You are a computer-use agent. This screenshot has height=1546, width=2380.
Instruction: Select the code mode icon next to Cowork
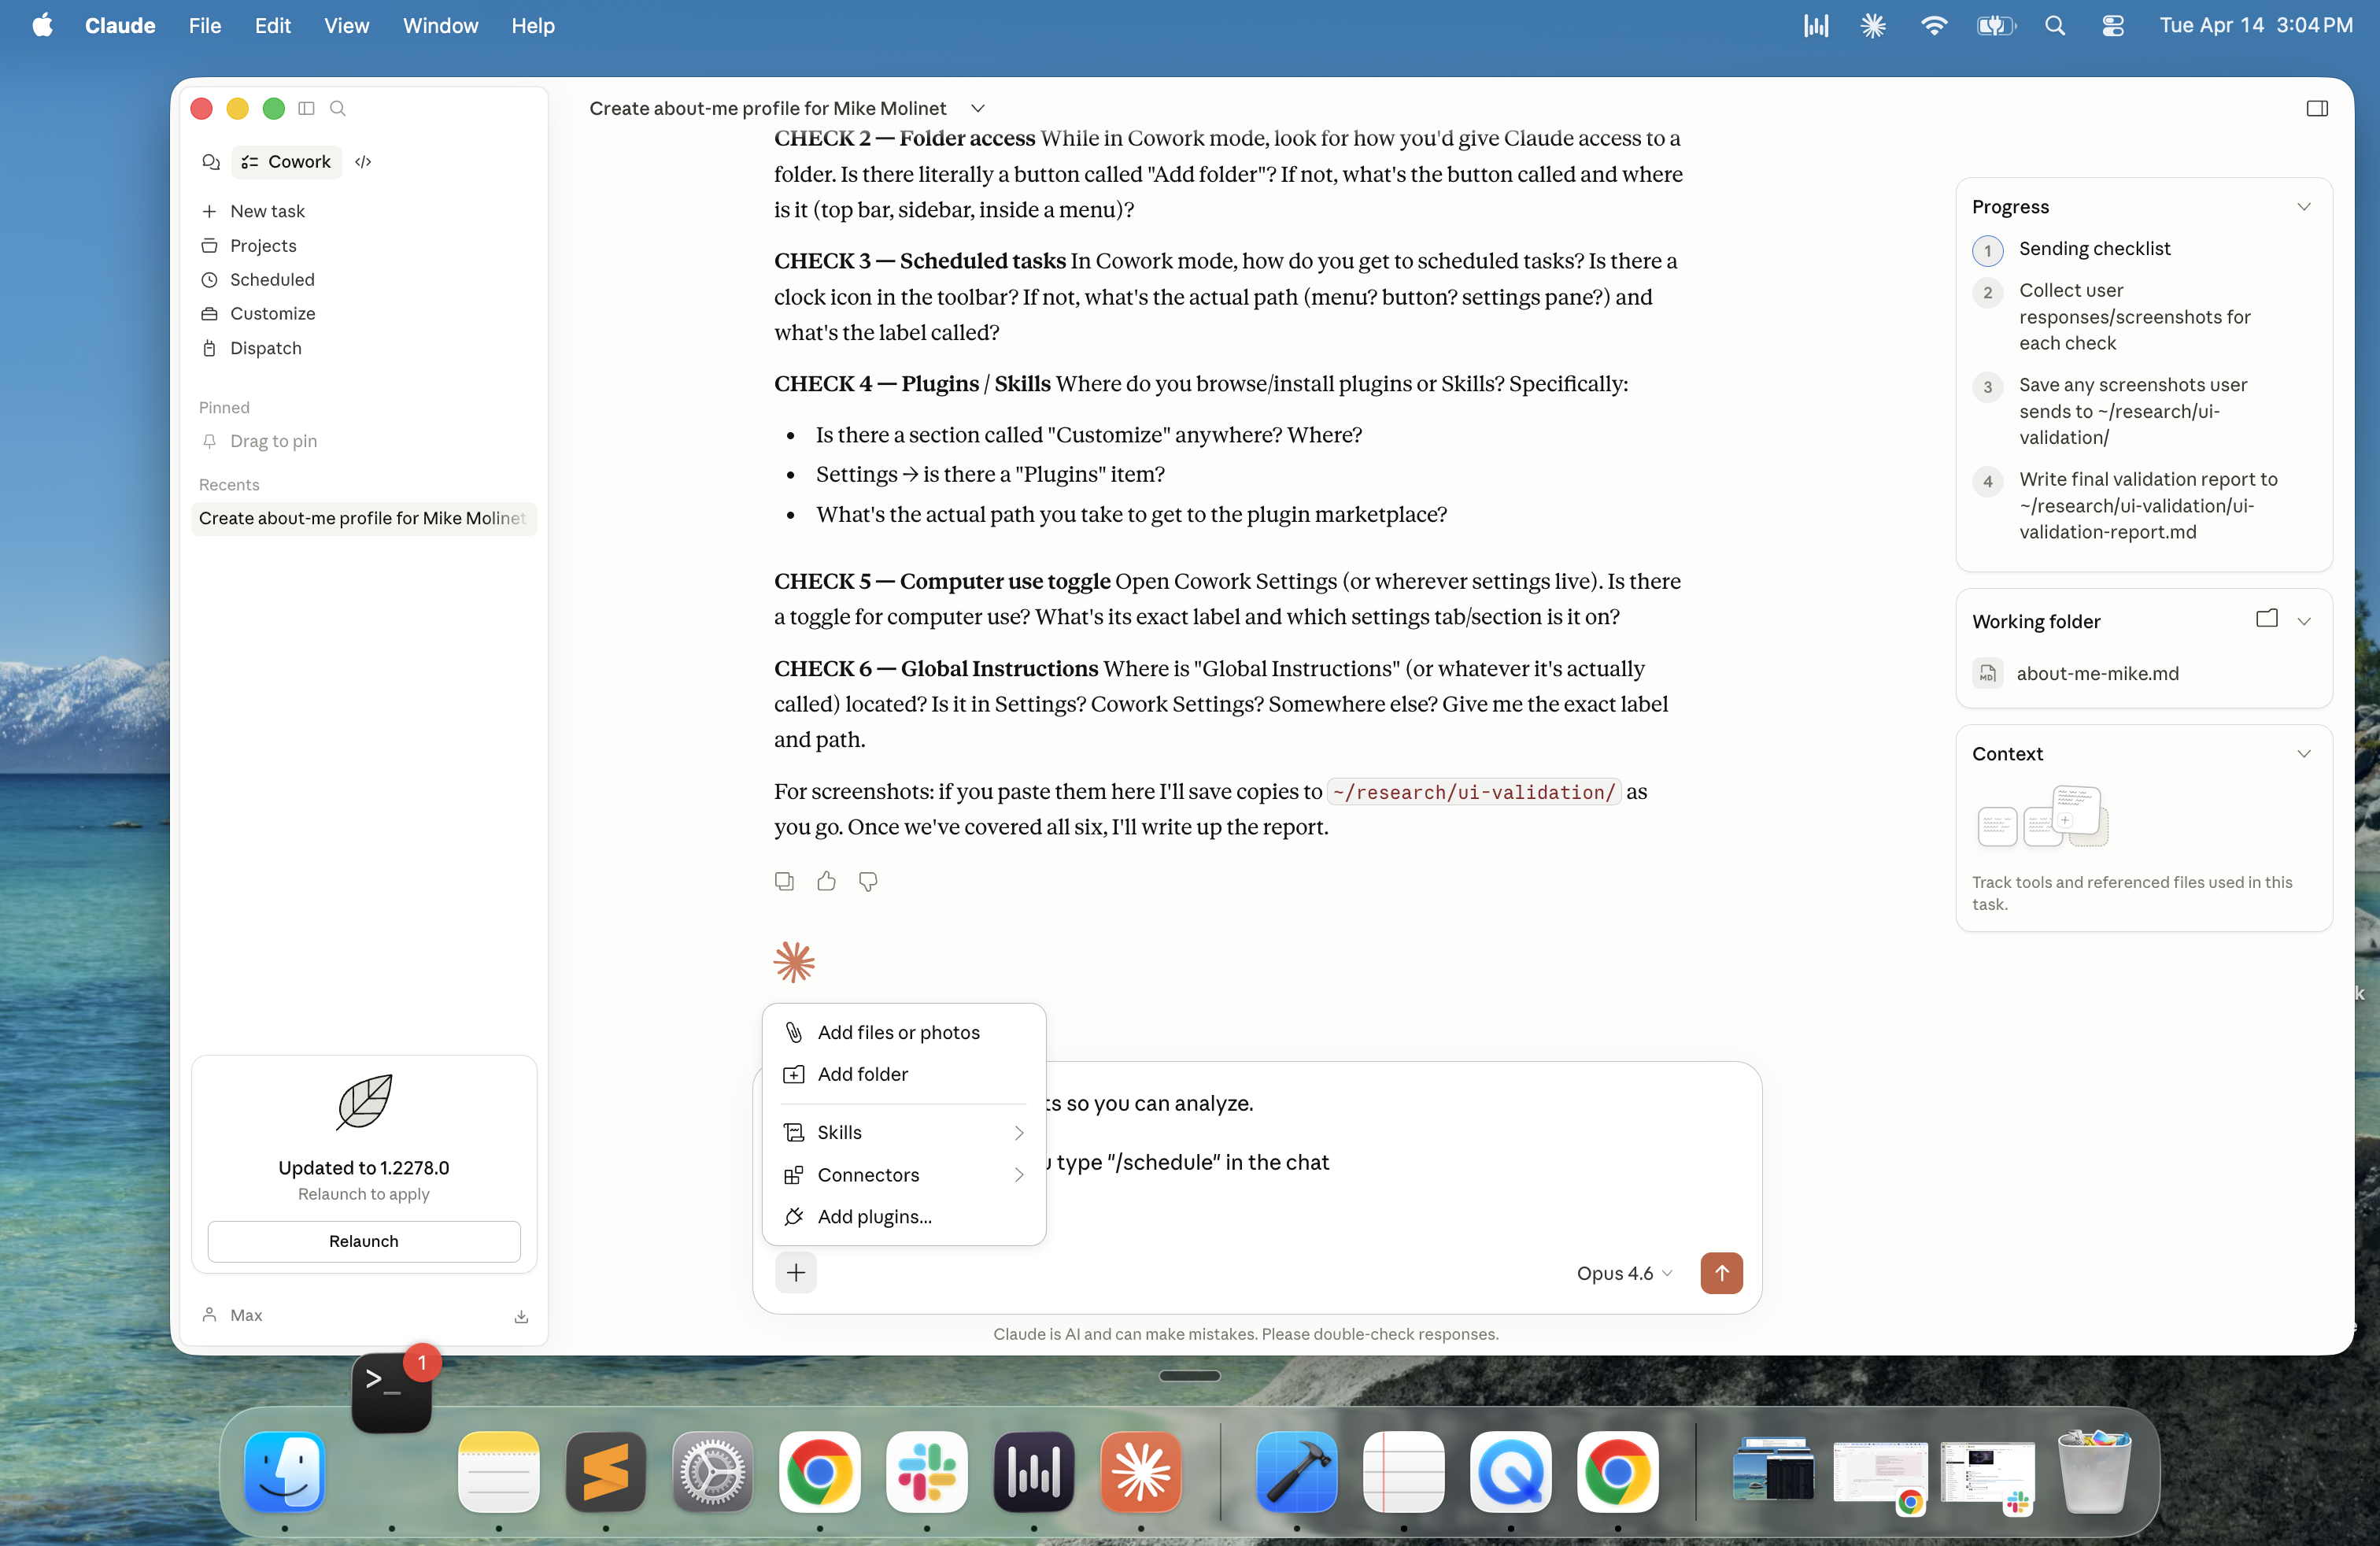point(362,161)
